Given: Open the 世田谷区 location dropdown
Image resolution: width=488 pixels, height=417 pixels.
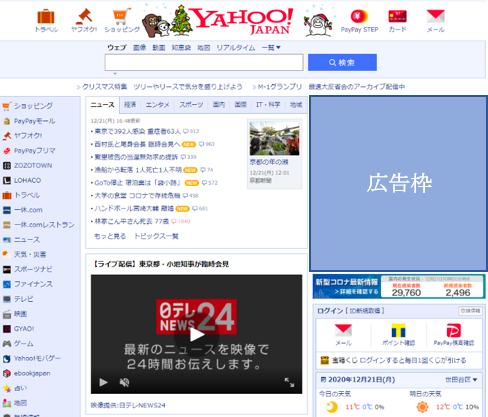Looking at the screenshot, I should click(461, 380).
